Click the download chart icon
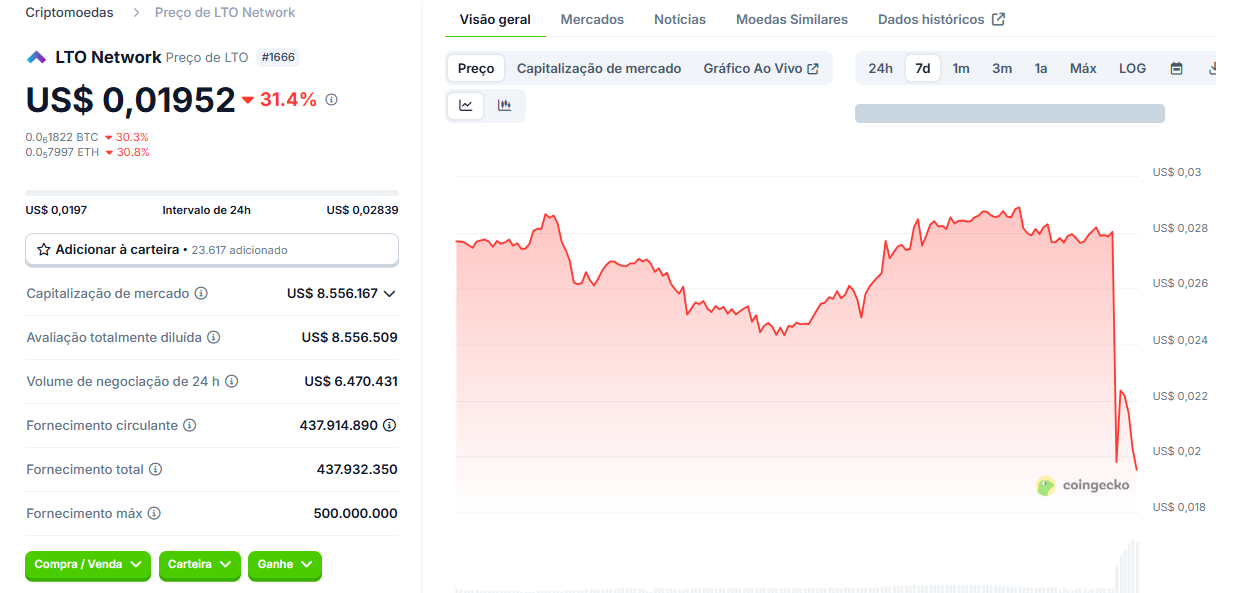1255x593 pixels. coord(1212,68)
